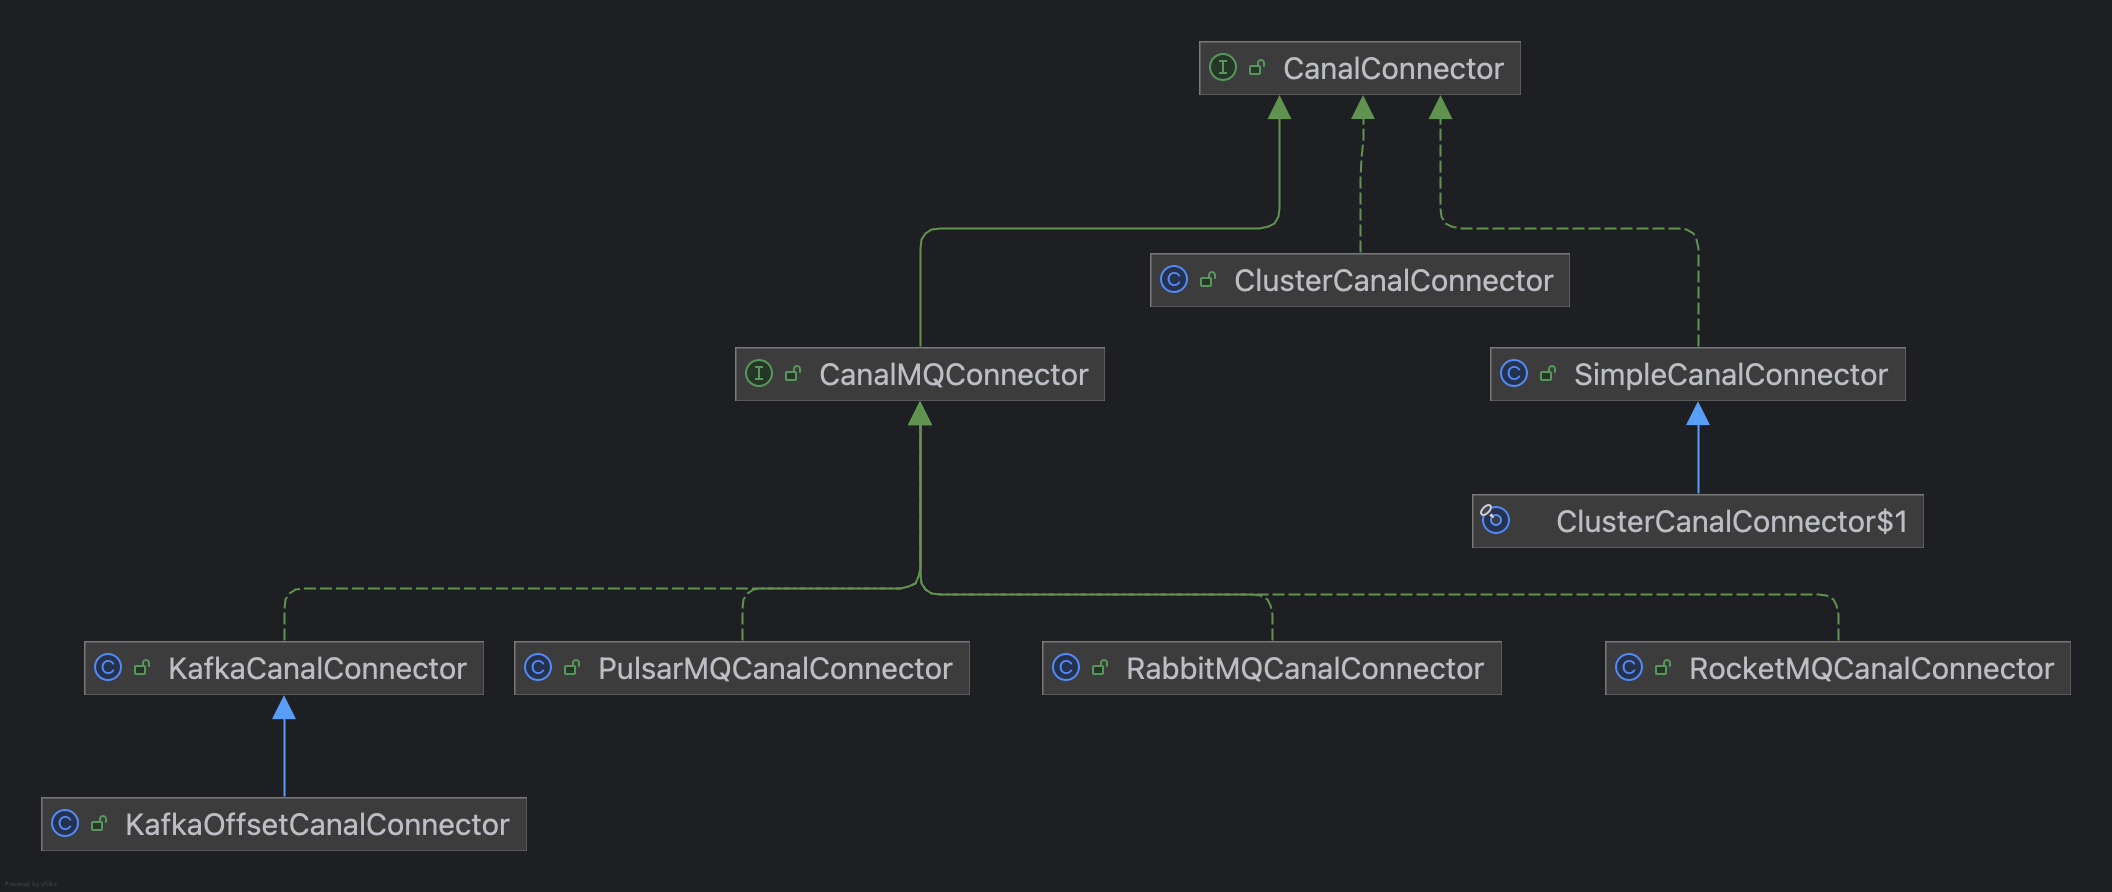
Task: Click the ClusterCanalConnector$1 anonymous class icon
Action: [x=1495, y=520]
